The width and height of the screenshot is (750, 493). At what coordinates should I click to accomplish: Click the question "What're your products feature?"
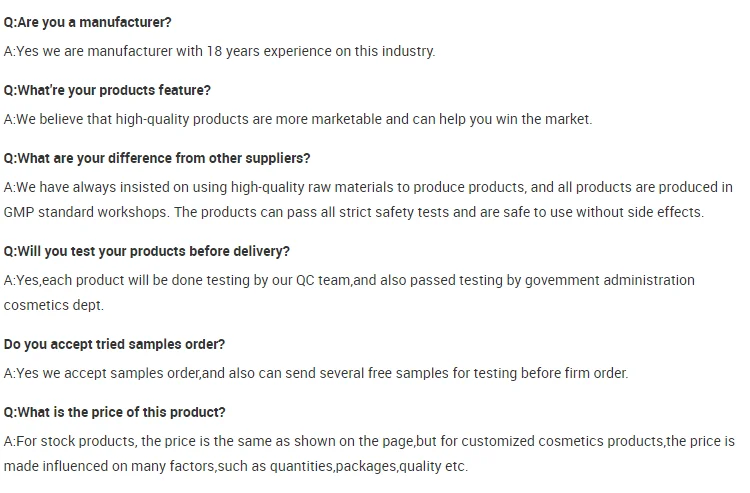(x=107, y=90)
